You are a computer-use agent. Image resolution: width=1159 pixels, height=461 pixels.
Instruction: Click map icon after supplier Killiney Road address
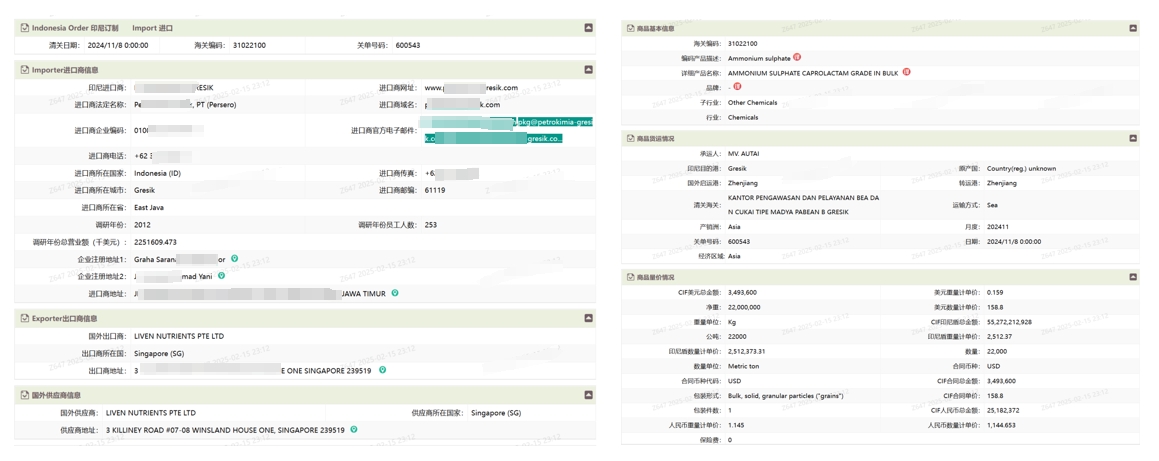(x=354, y=430)
